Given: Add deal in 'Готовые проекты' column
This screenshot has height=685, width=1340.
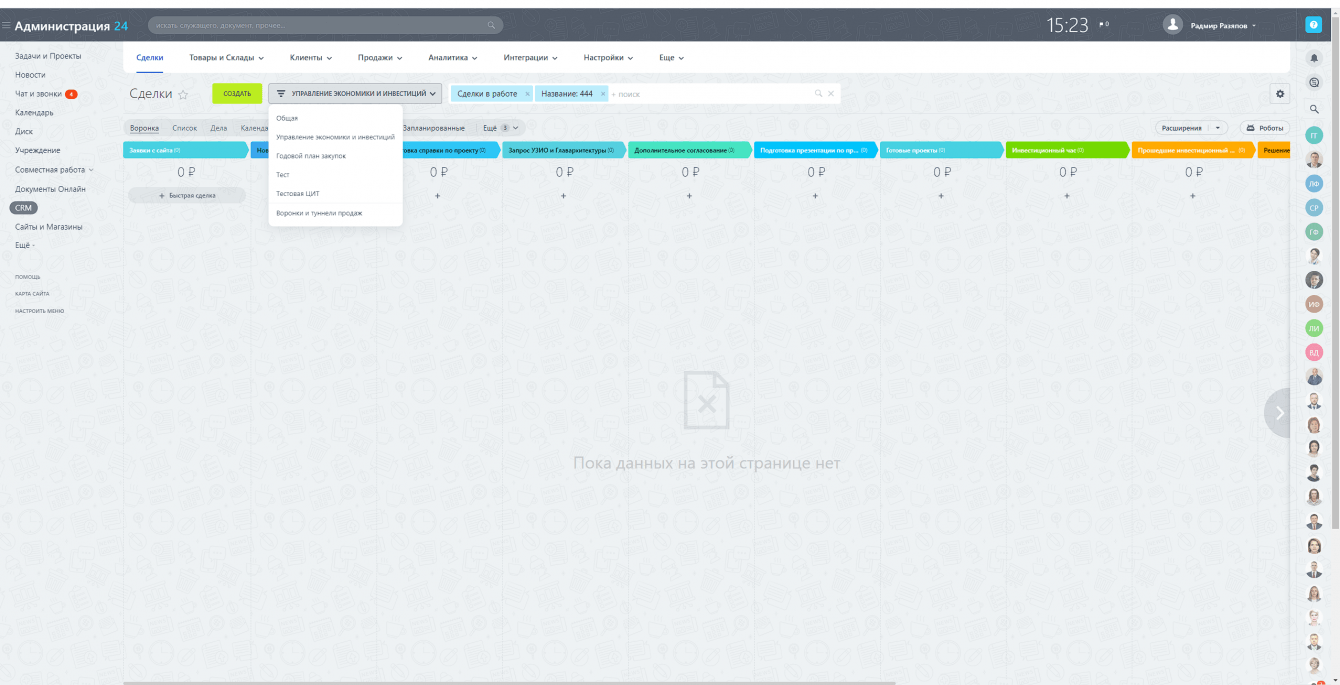Looking at the screenshot, I should coord(941,196).
